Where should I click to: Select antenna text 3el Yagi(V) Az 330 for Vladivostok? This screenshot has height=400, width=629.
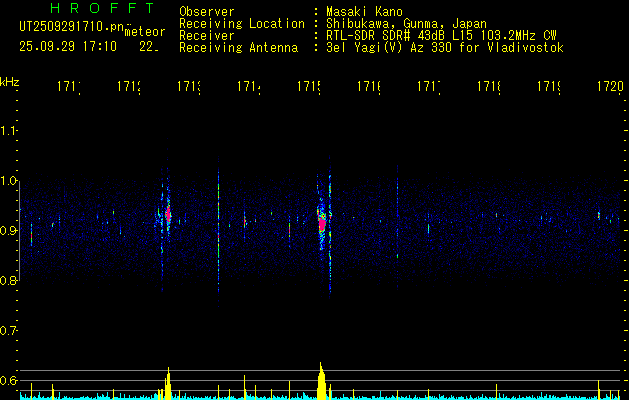click(x=445, y=48)
